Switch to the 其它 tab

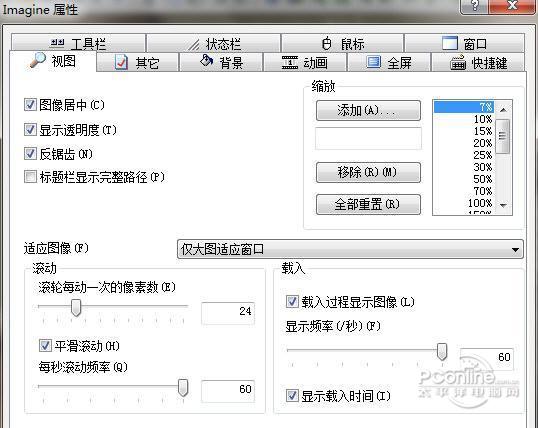[x=138, y=62]
